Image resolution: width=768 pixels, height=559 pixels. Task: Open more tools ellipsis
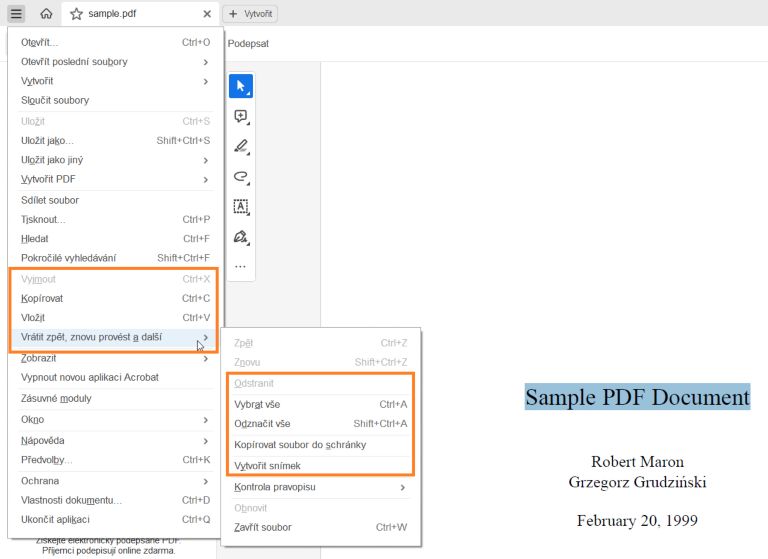240,267
